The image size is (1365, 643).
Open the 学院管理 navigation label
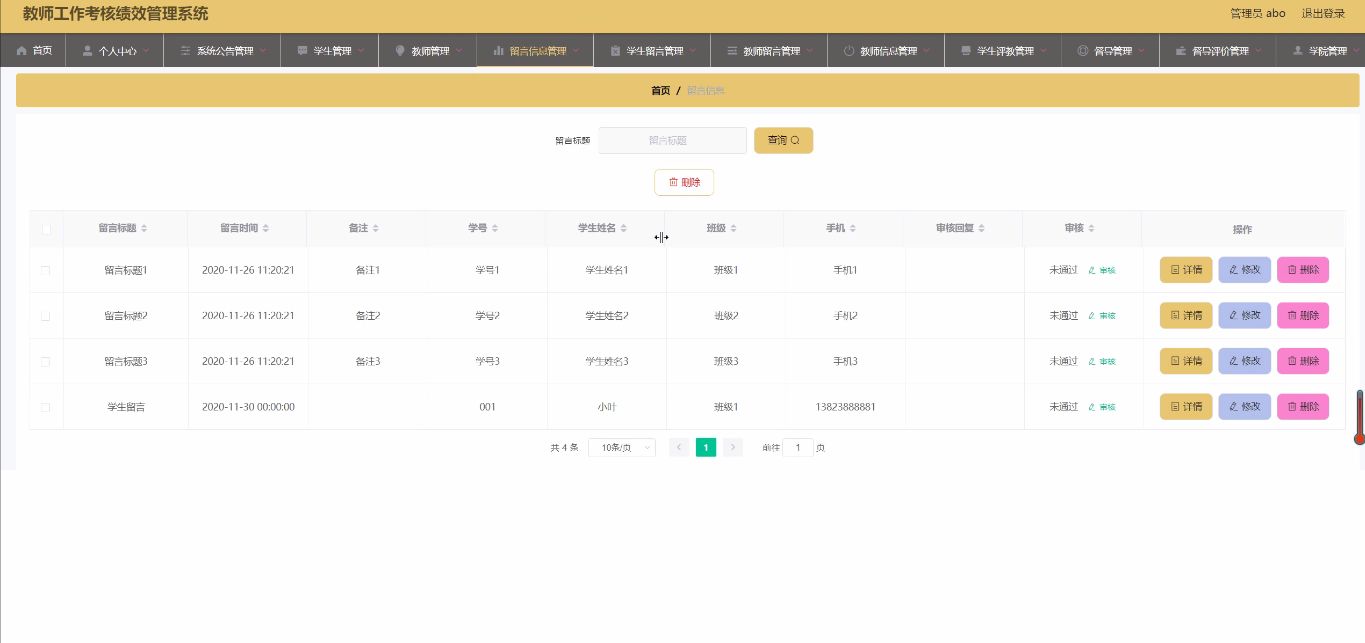pyautogui.click(x=1328, y=50)
